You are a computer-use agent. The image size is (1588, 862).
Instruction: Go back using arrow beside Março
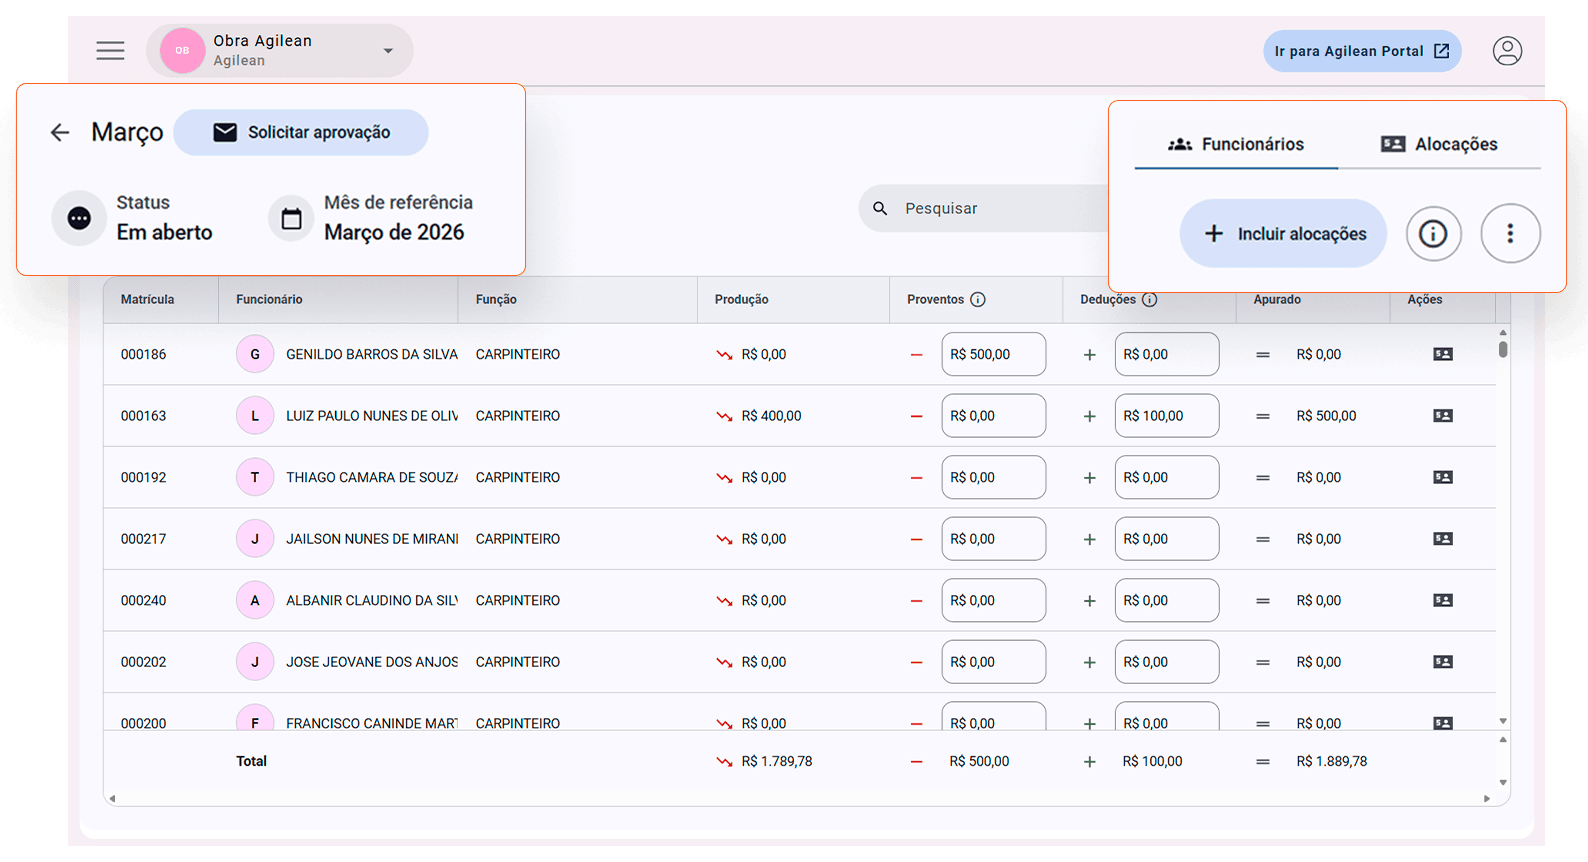(60, 132)
